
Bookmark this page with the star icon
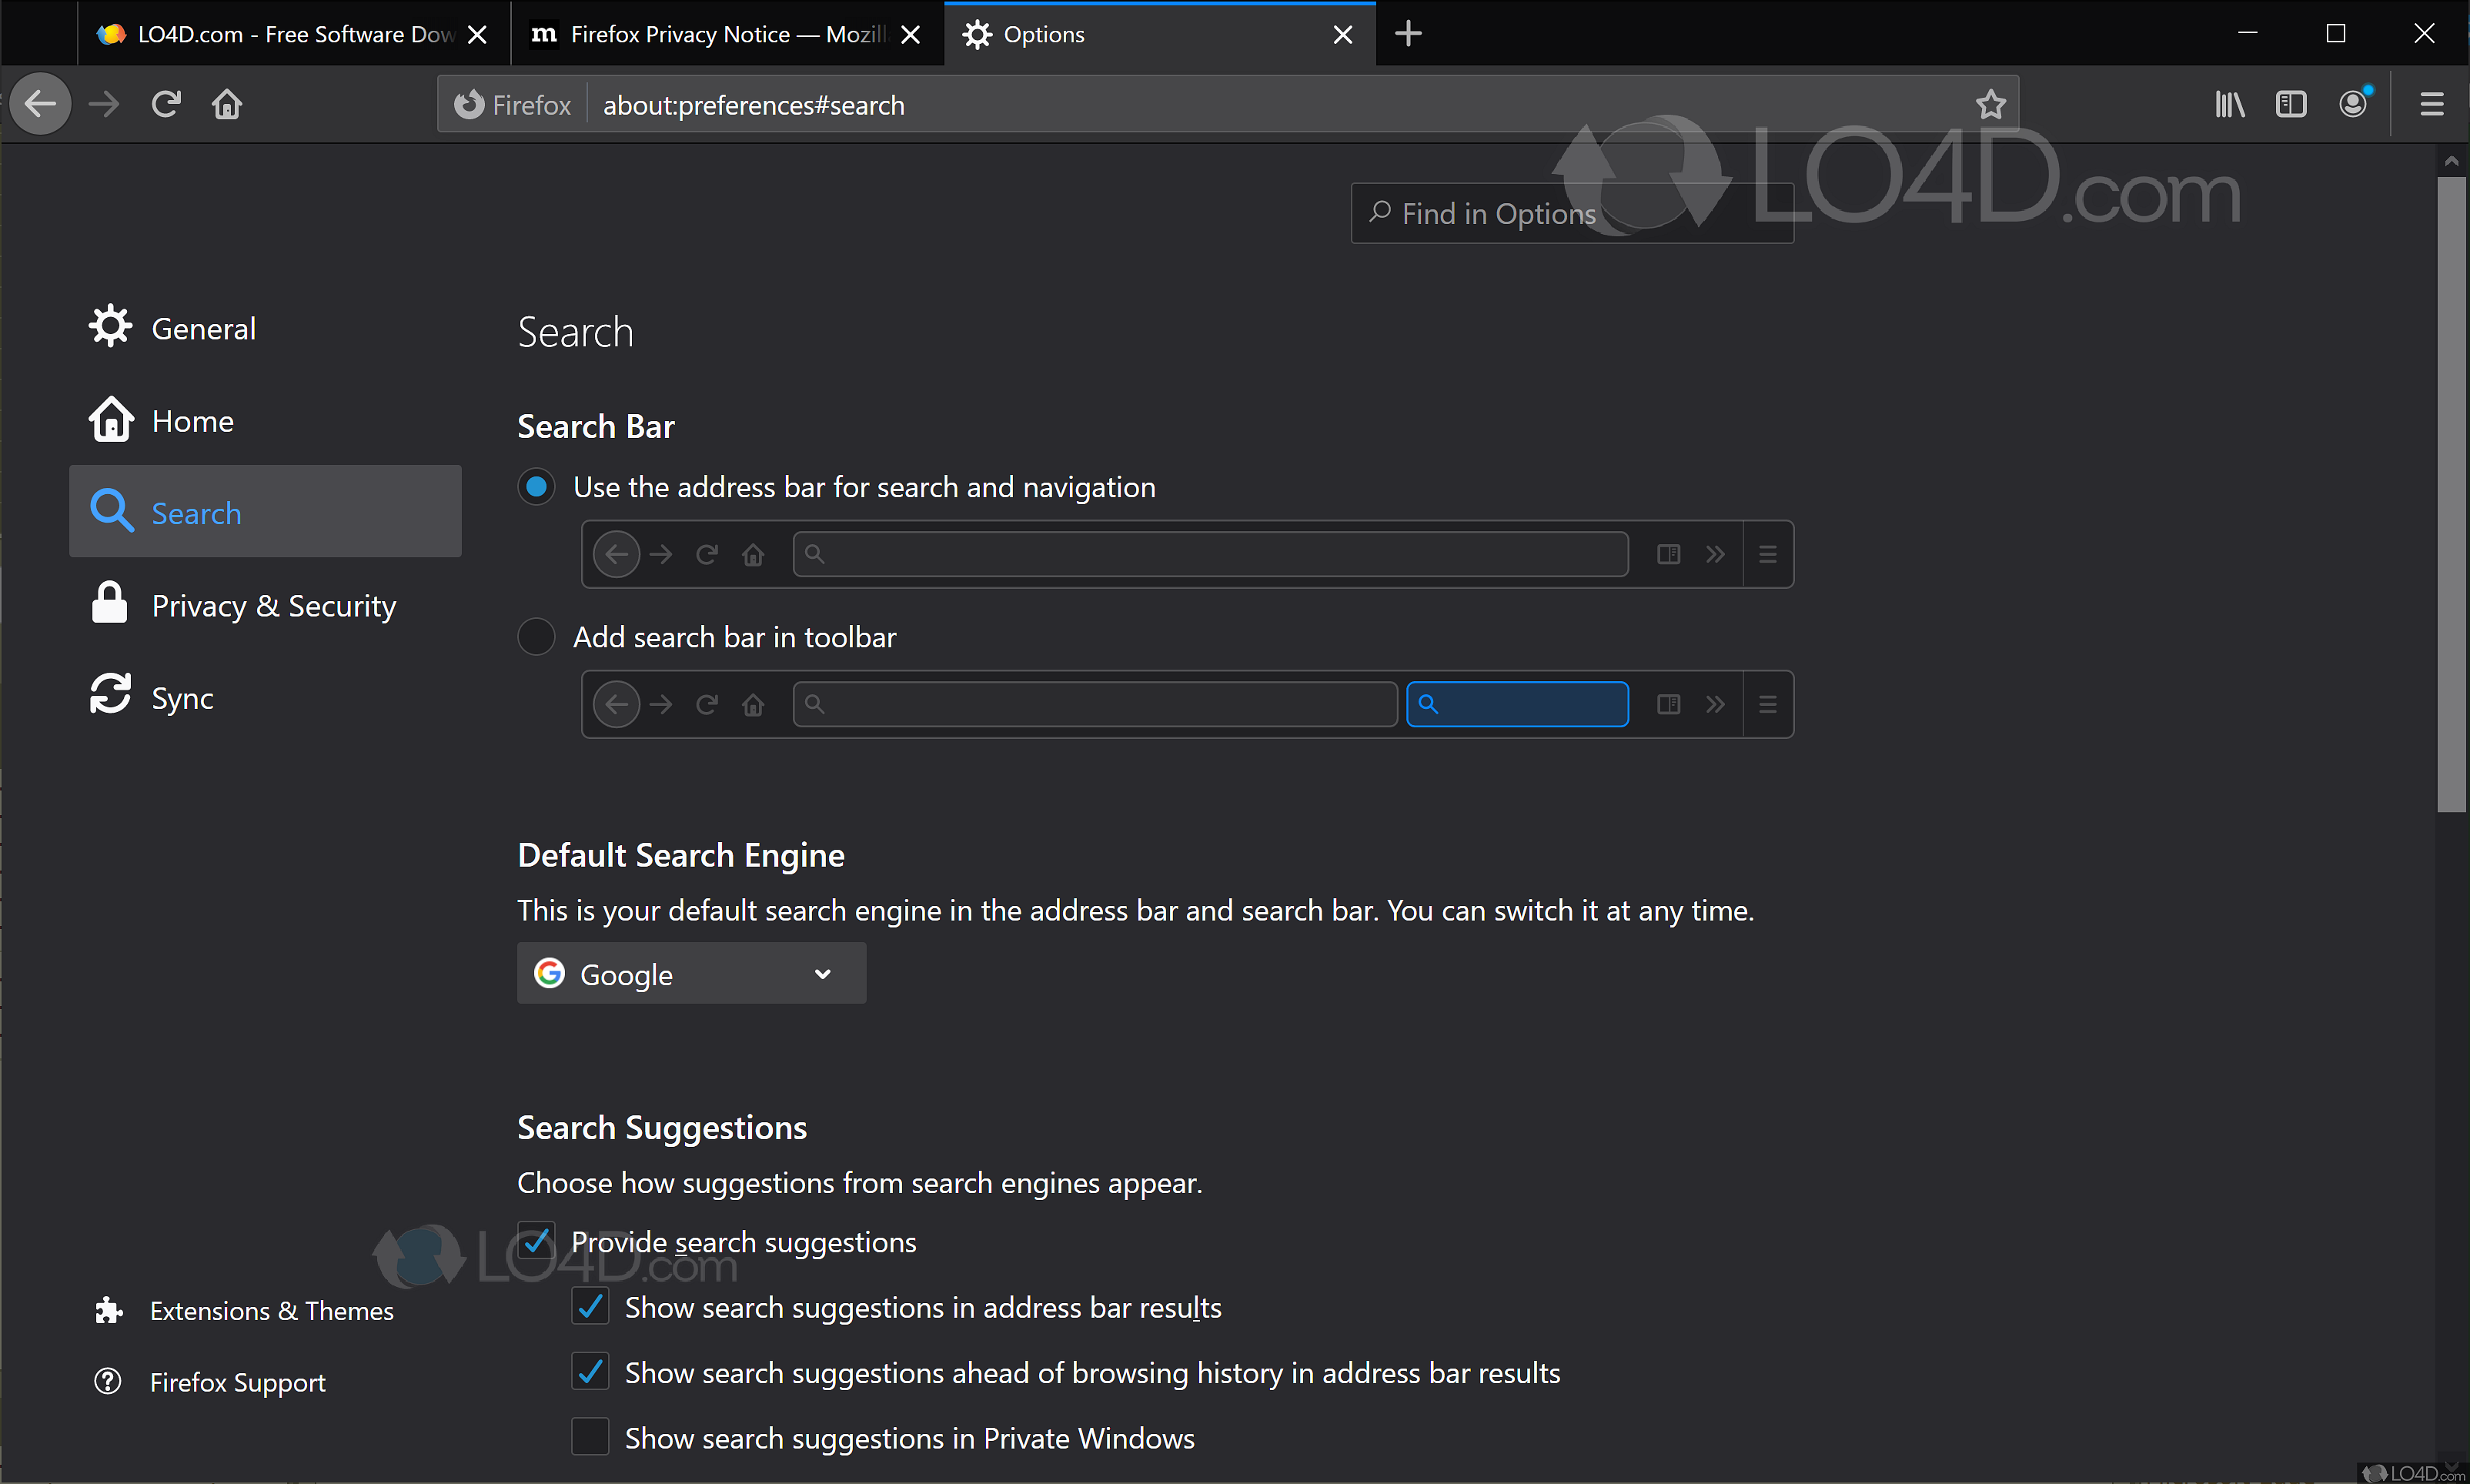[x=1991, y=104]
